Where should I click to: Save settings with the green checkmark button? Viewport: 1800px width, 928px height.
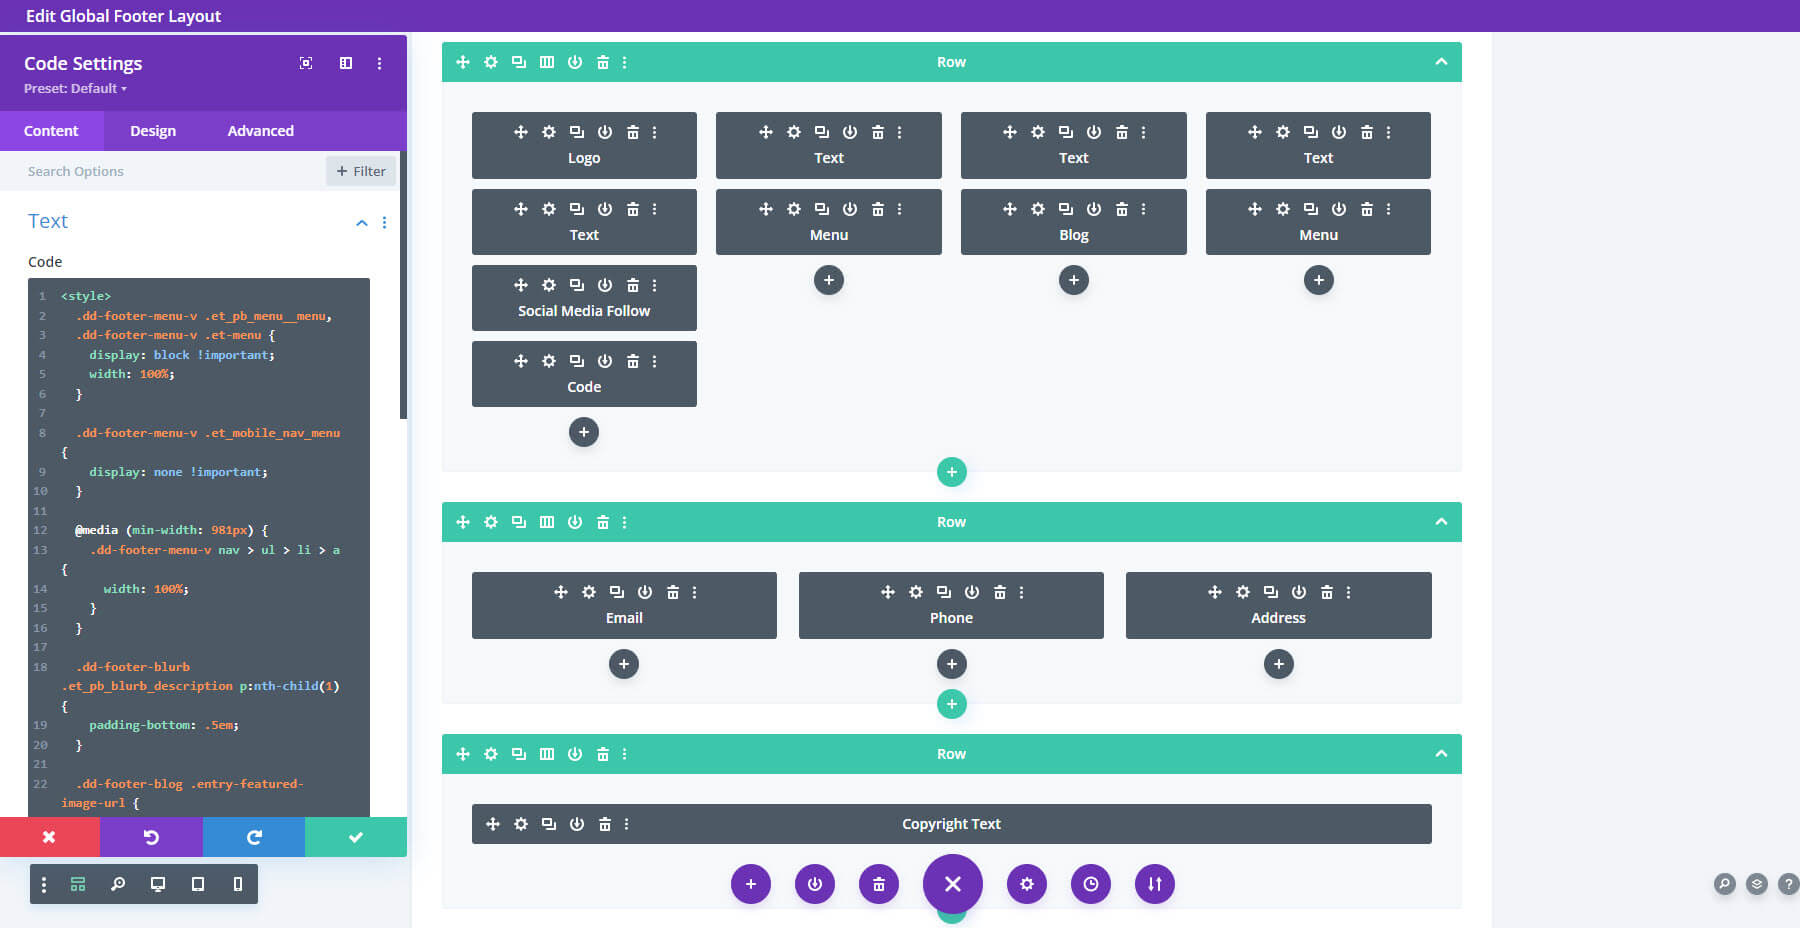(356, 837)
